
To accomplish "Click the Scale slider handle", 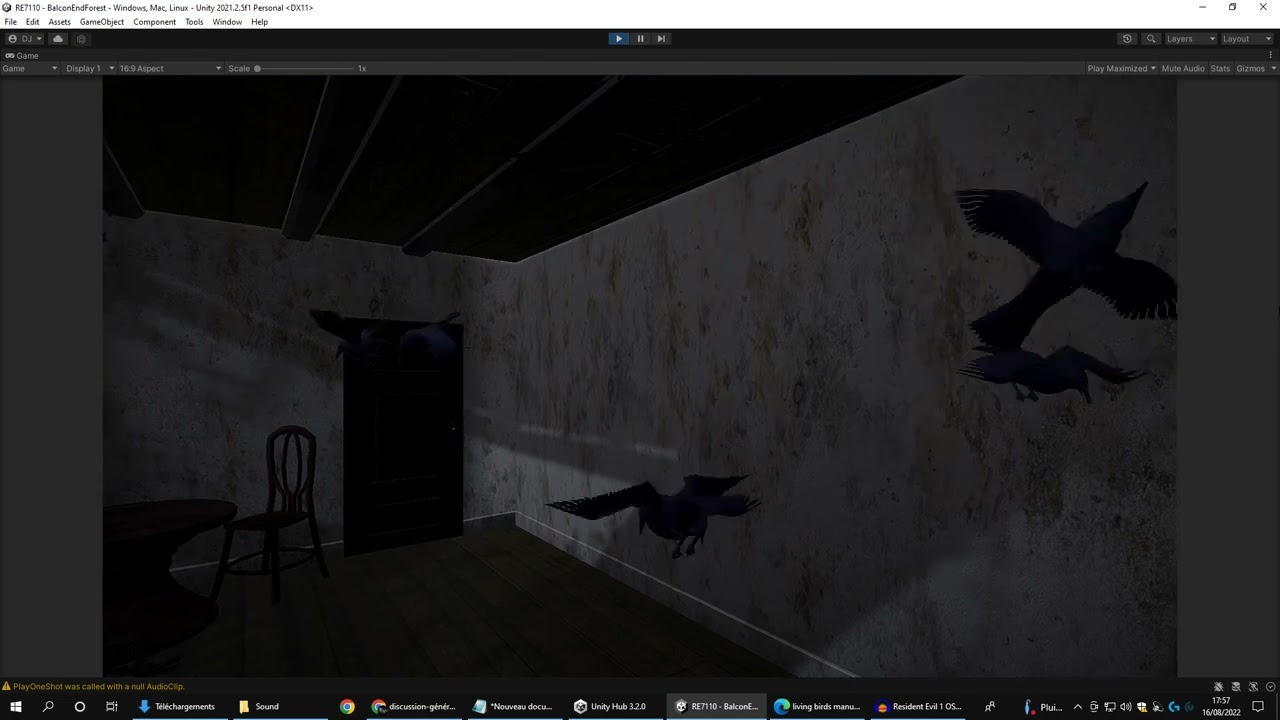I will [257, 69].
